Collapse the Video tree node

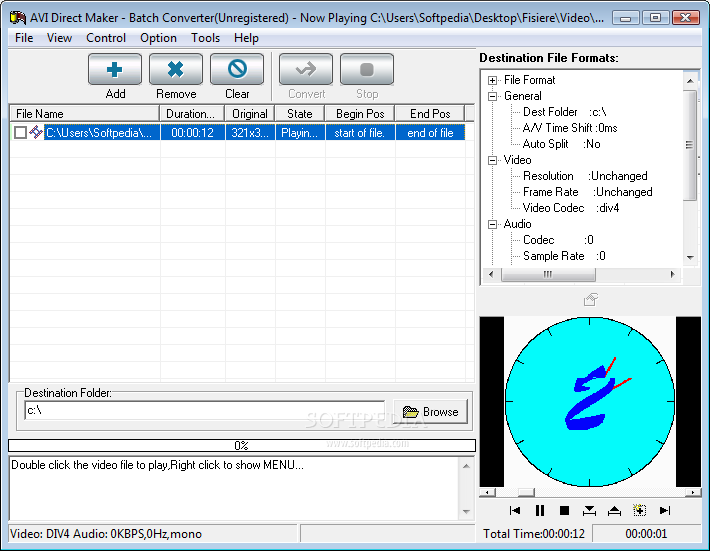pos(492,160)
